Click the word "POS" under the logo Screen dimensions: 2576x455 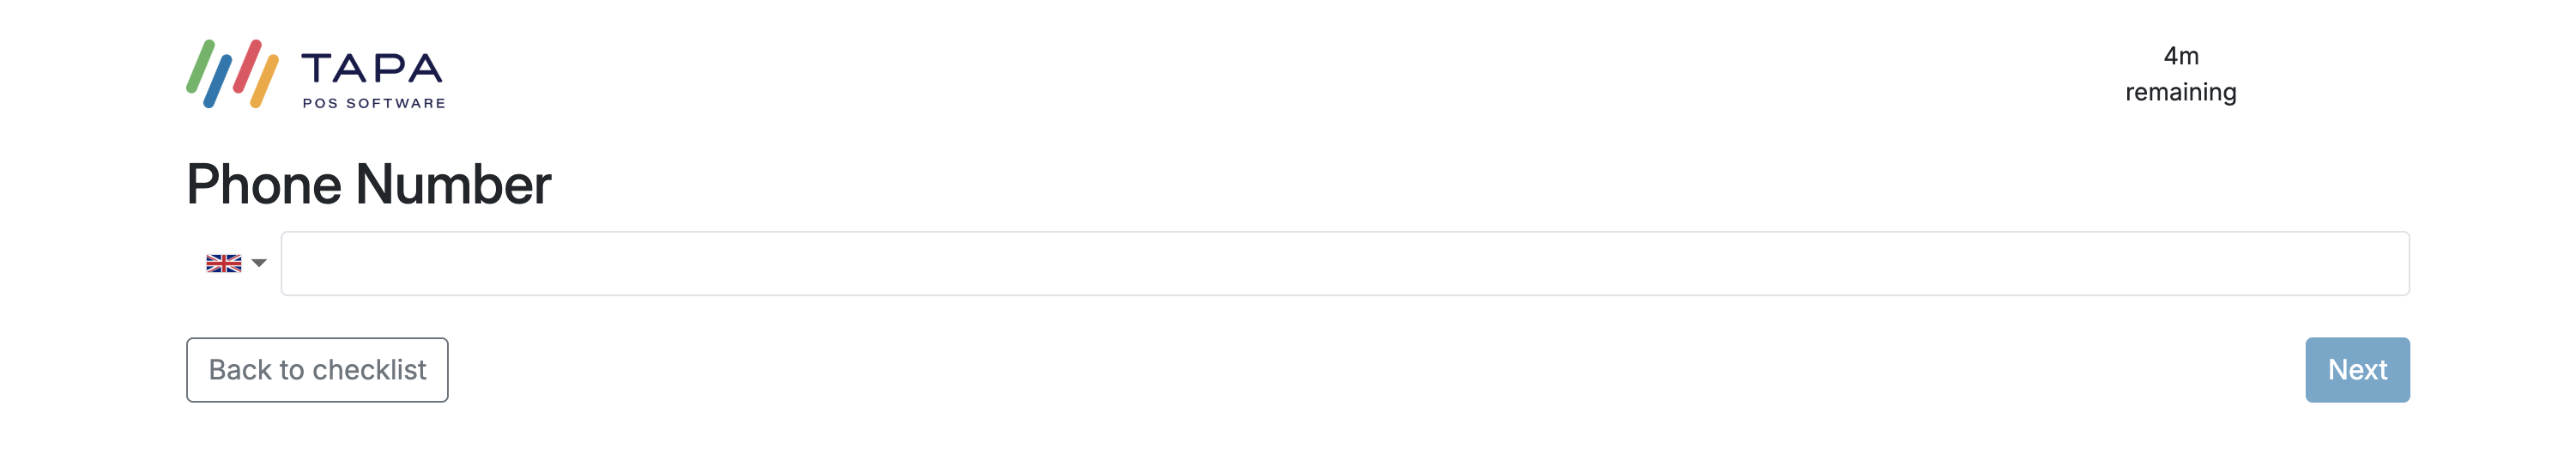point(320,103)
